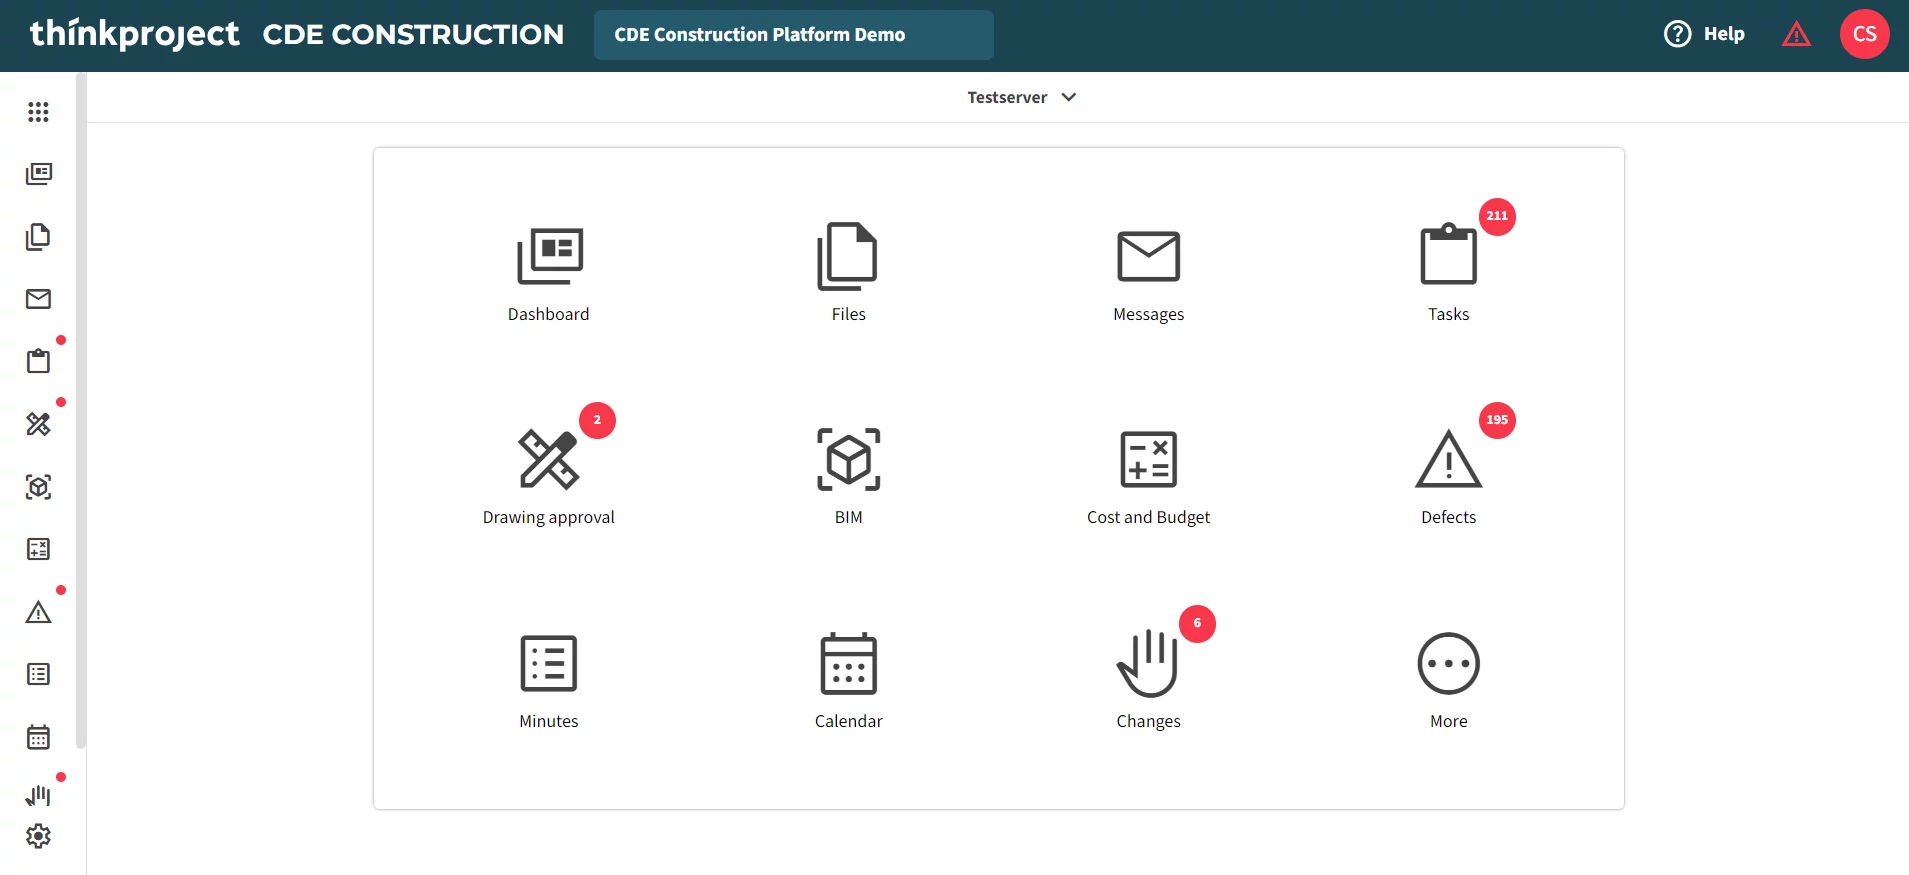Open the sidebar apps grid menu

tap(38, 112)
